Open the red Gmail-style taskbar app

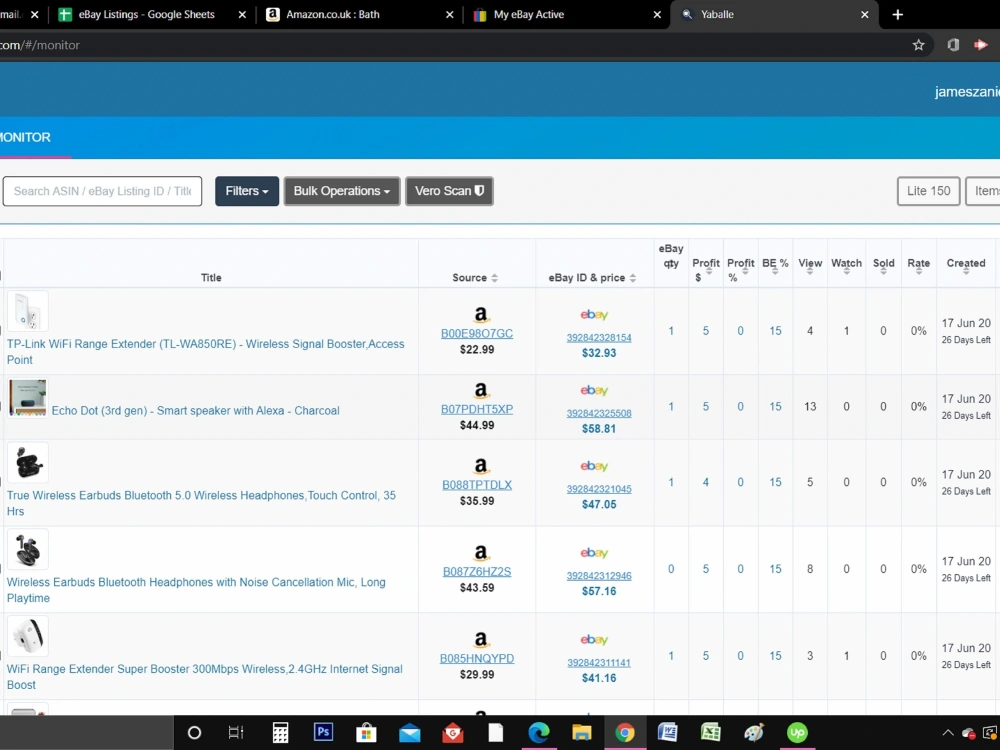pyautogui.click(x=453, y=732)
